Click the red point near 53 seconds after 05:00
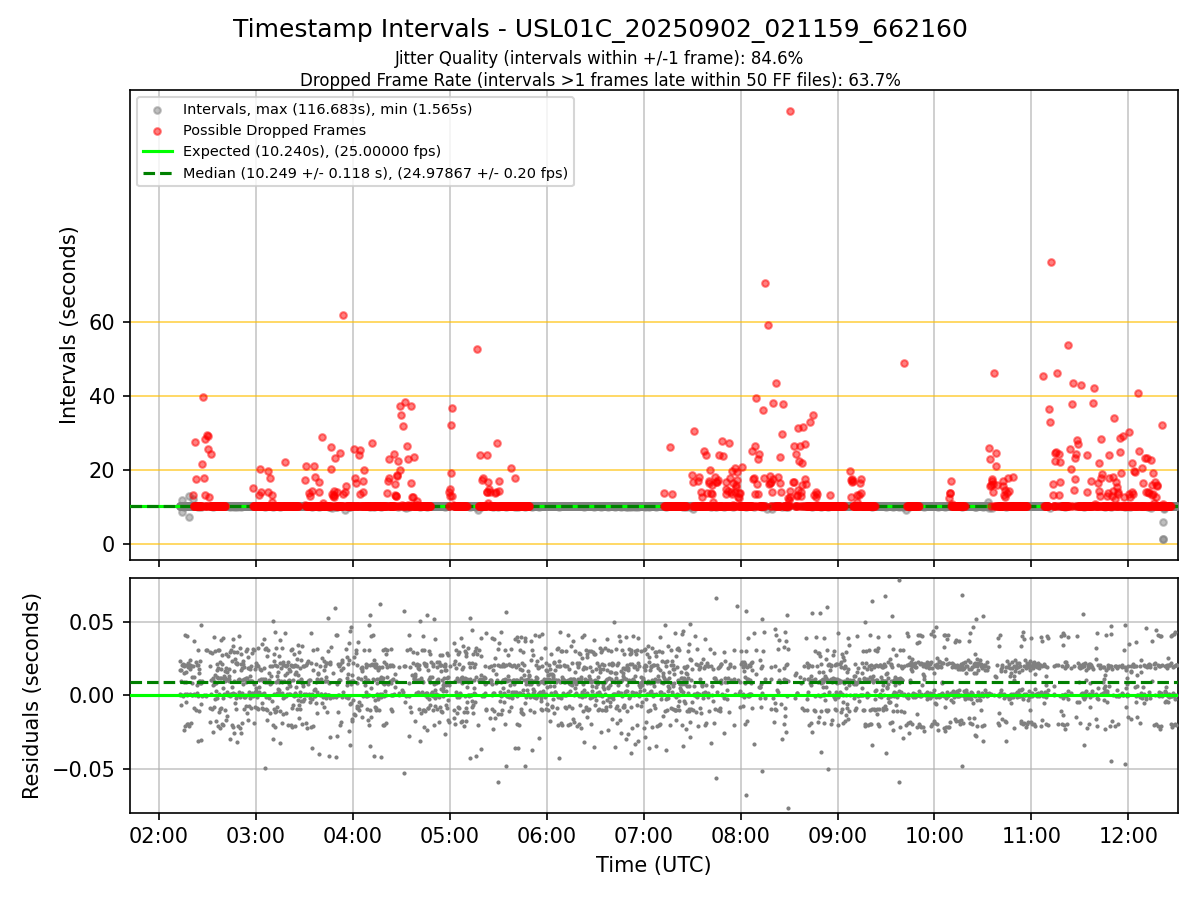 [x=477, y=349]
